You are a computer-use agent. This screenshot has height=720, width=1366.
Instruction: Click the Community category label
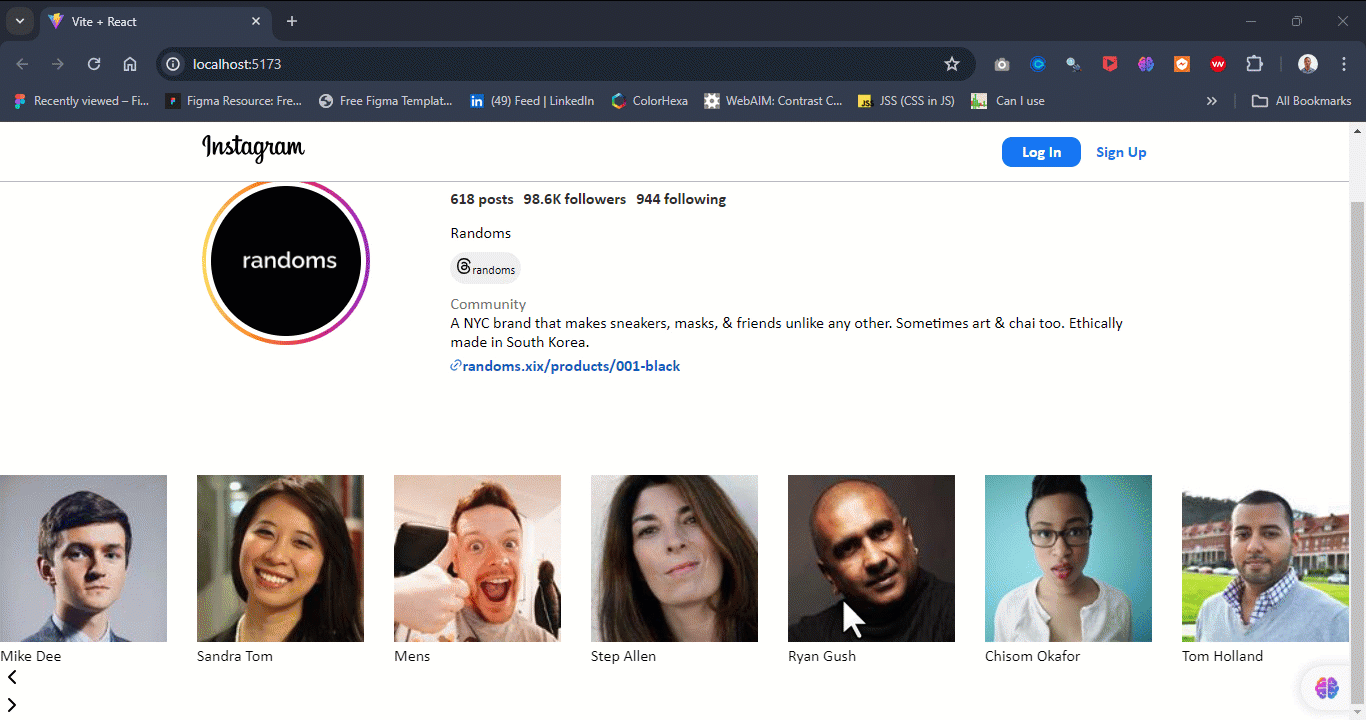click(x=488, y=304)
